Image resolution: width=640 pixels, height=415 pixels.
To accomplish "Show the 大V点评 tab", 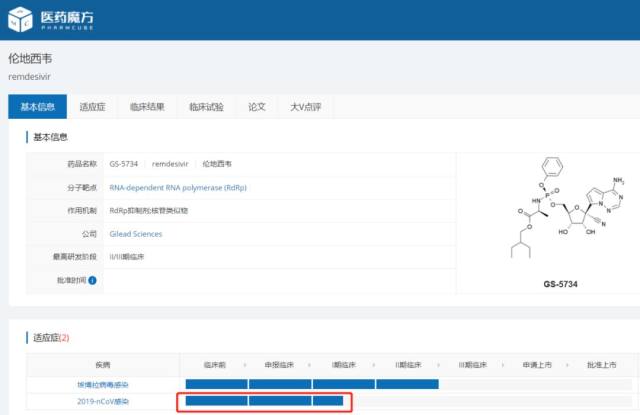I will (305, 107).
